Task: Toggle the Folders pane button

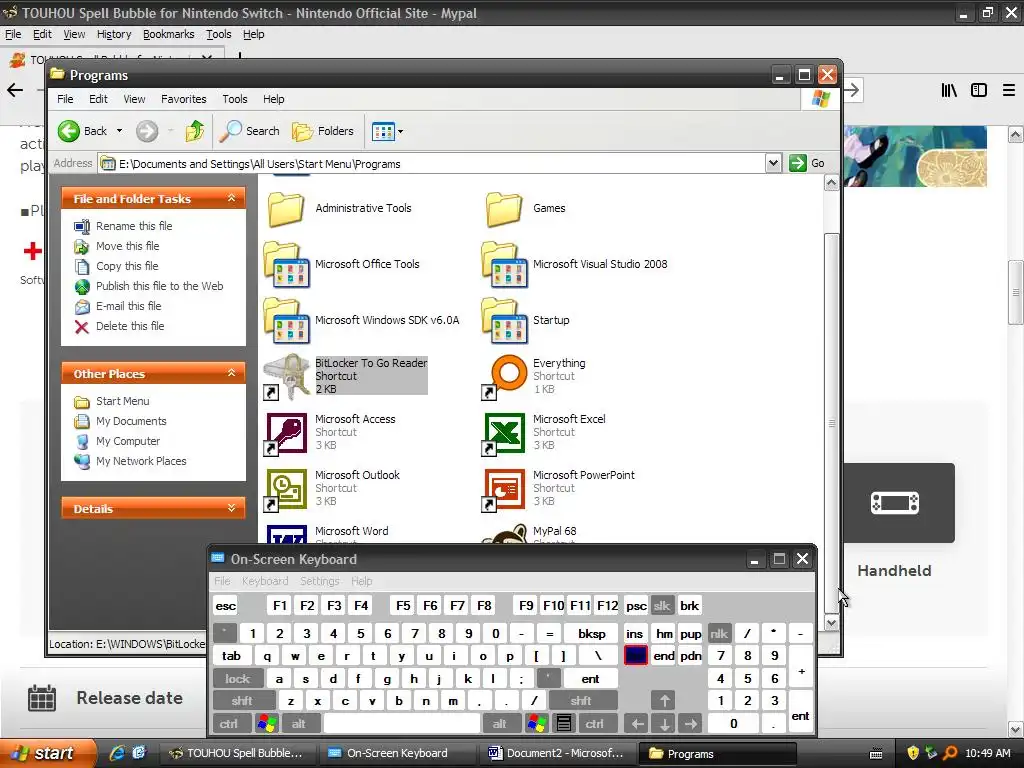Action: click(323, 131)
